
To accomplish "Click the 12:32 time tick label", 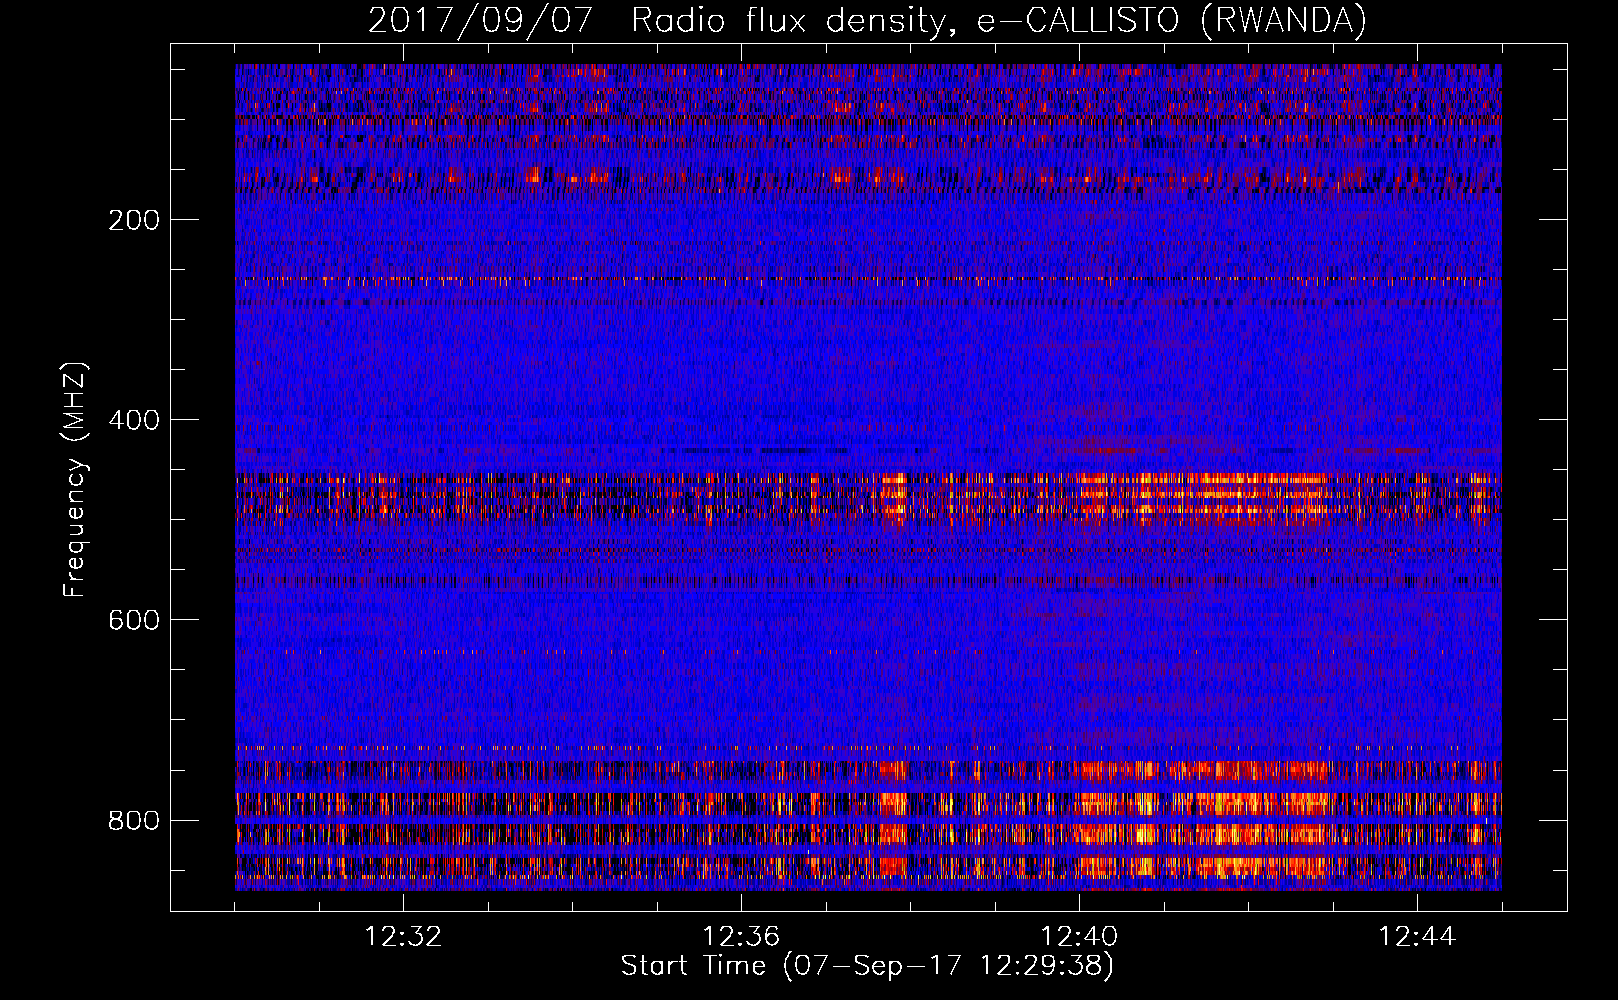I will 403,936.
